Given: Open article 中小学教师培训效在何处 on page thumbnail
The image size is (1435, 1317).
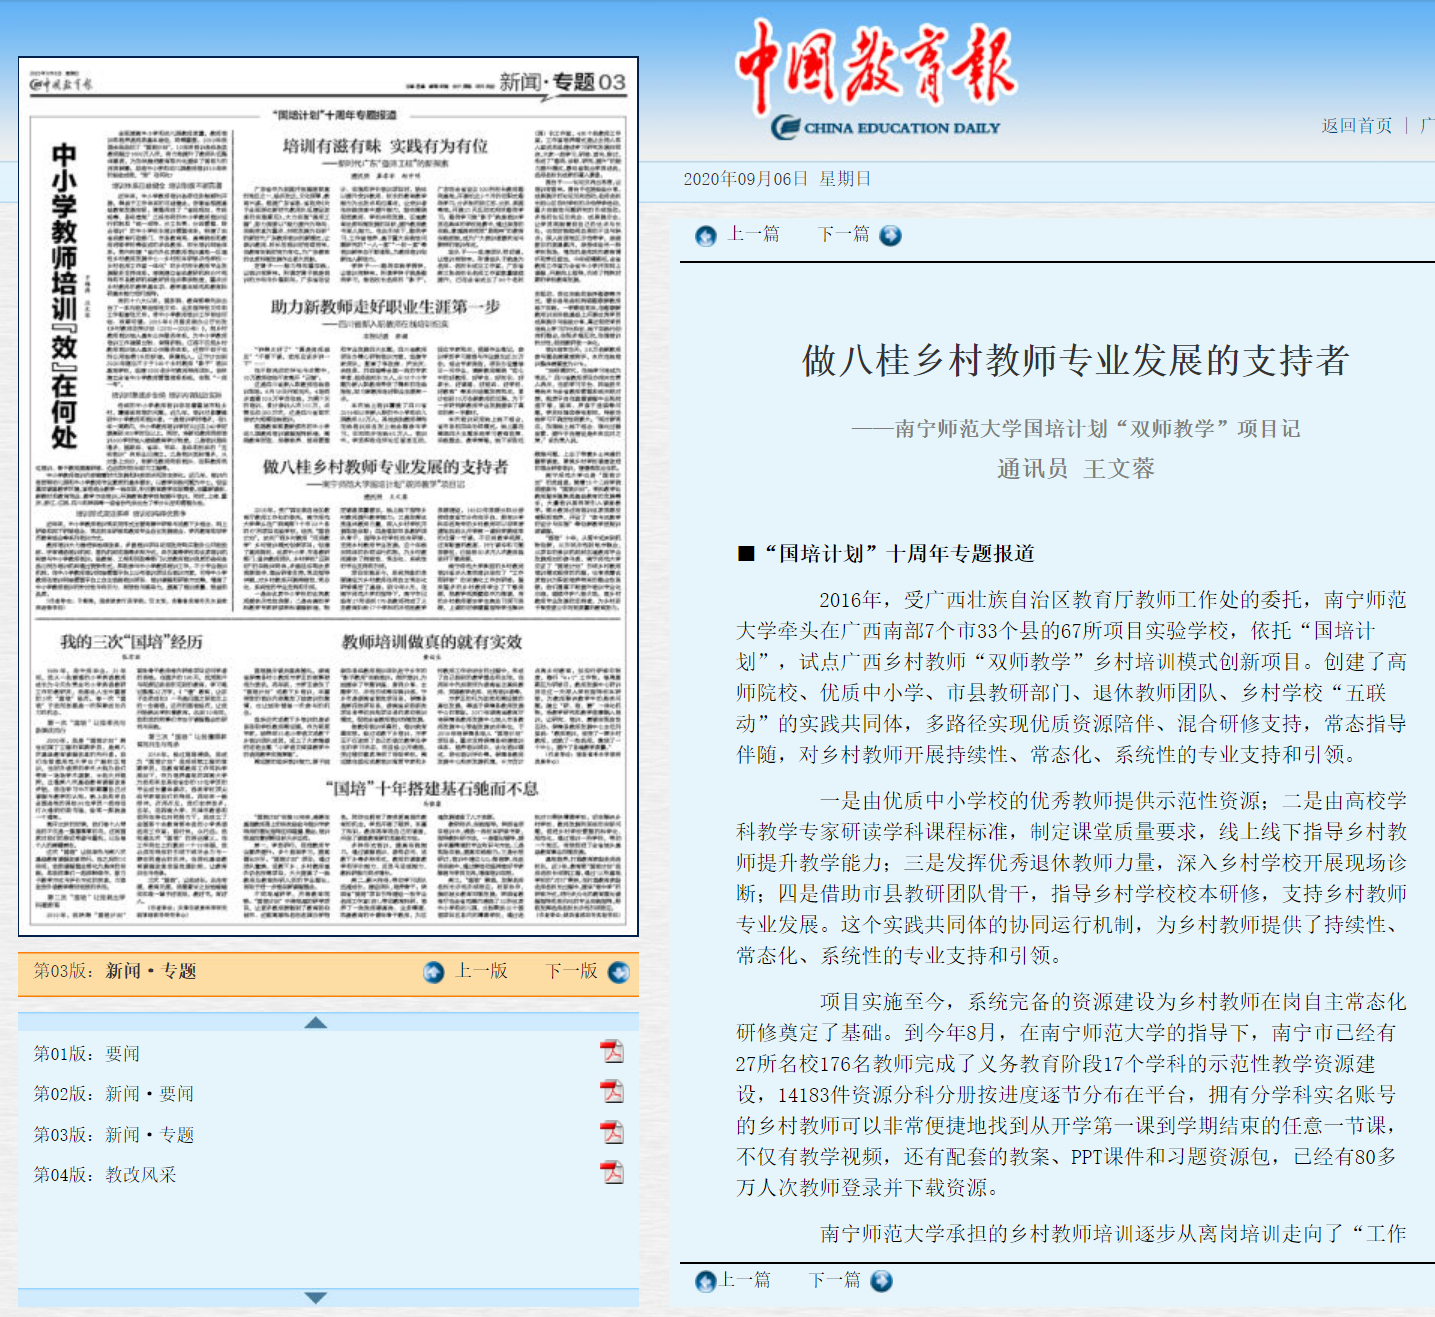Looking at the screenshot, I should [x=64, y=296].
